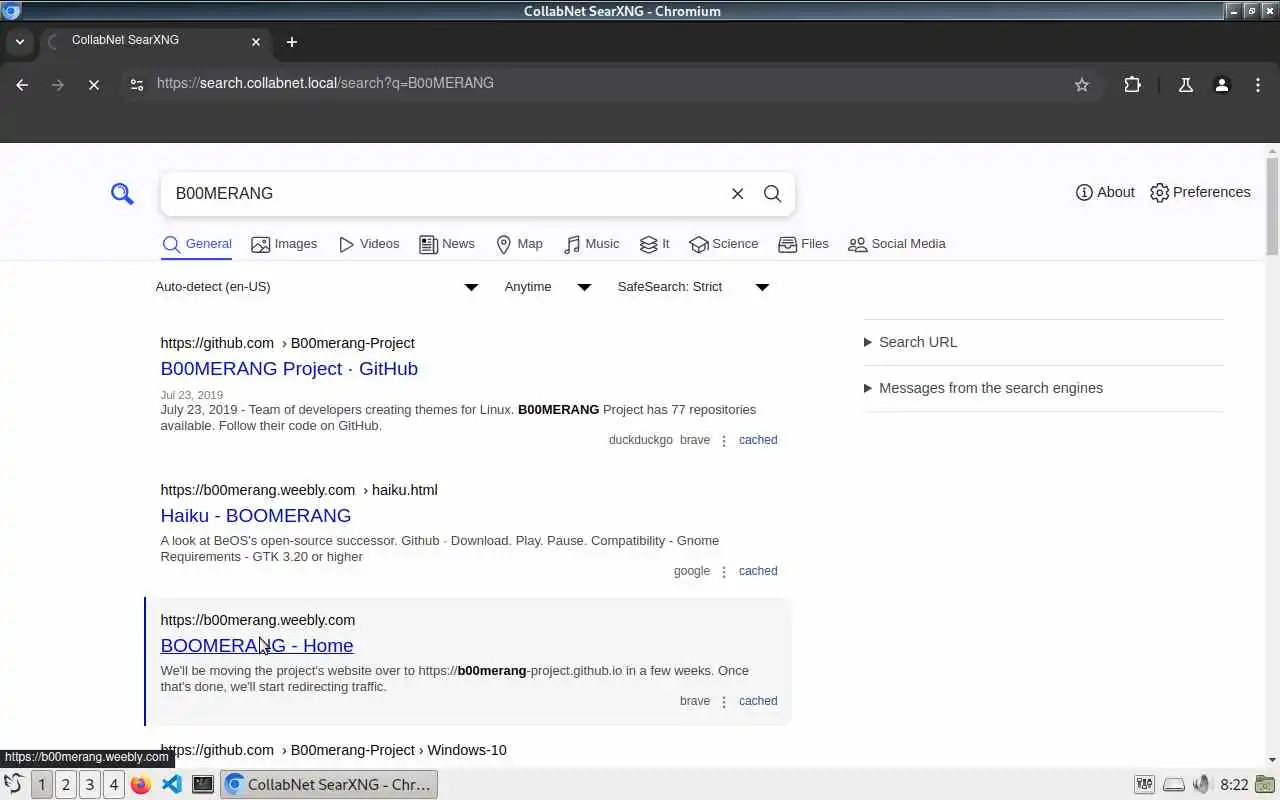Open the more-options dots for Haiku result
This screenshot has width=1280, height=800.
tap(724, 572)
